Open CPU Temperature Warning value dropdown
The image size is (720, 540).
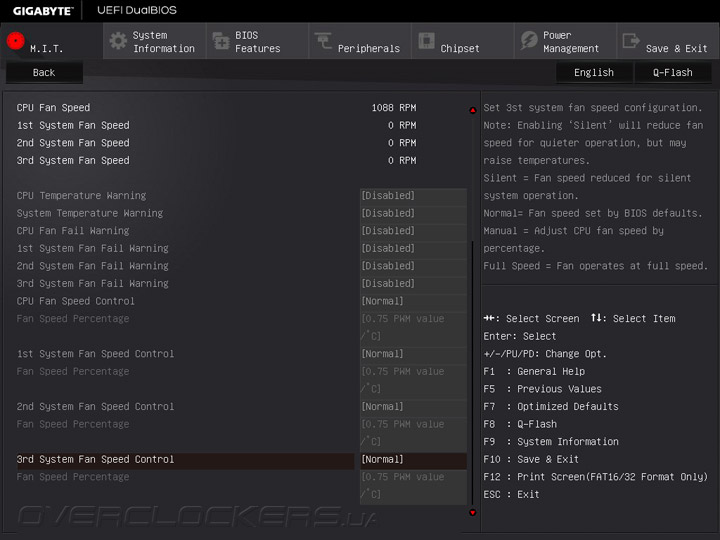[413, 196]
